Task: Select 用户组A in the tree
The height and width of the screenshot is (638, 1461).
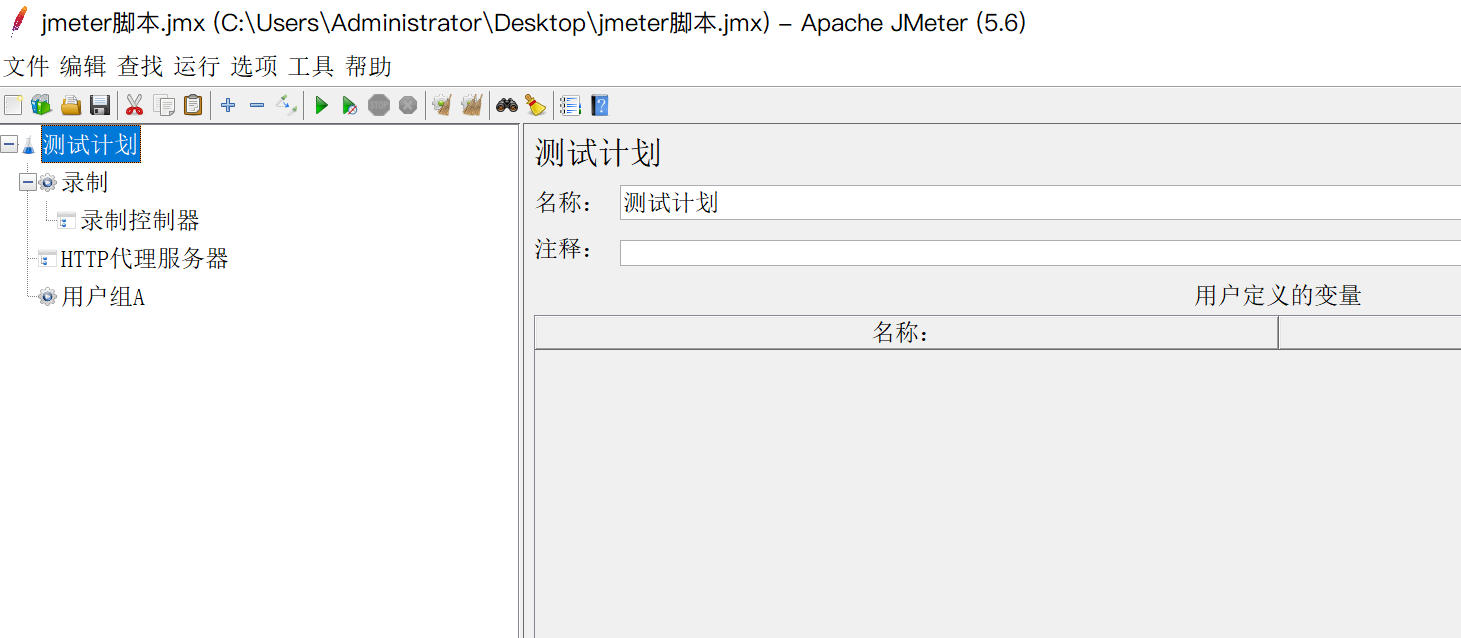Action: coord(103,297)
